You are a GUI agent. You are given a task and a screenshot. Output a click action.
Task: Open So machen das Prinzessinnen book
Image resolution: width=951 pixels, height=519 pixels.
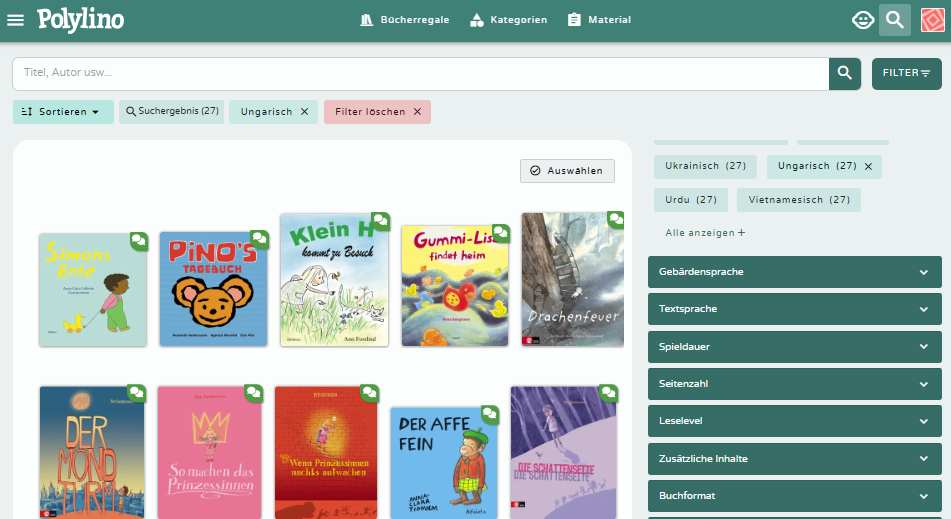pos(209,452)
